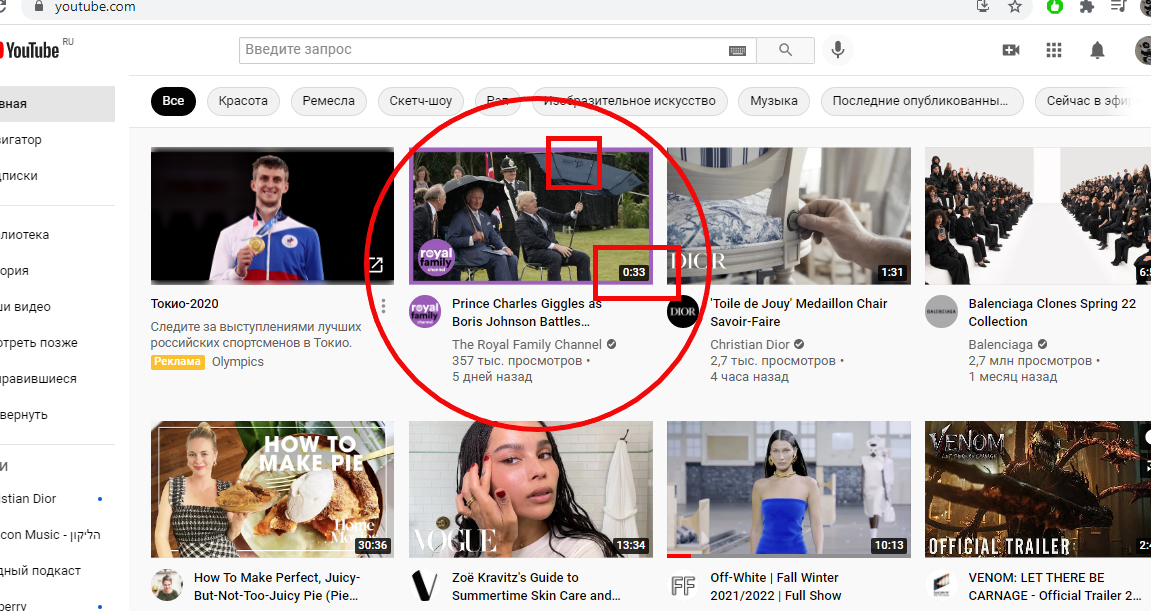Image resolution: width=1151 pixels, height=611 pixels.
Task: Click the install app icon in address bar
Action: (983, 7)
